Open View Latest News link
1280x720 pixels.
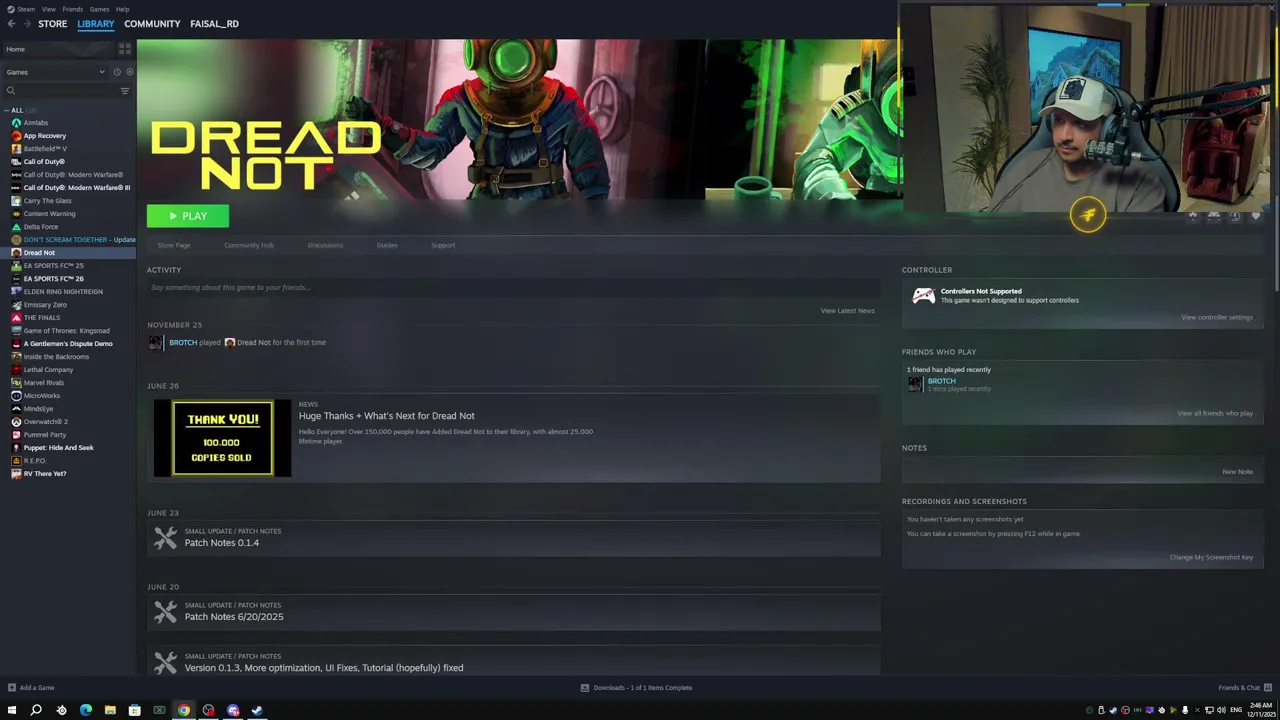(x=847, y=311)
